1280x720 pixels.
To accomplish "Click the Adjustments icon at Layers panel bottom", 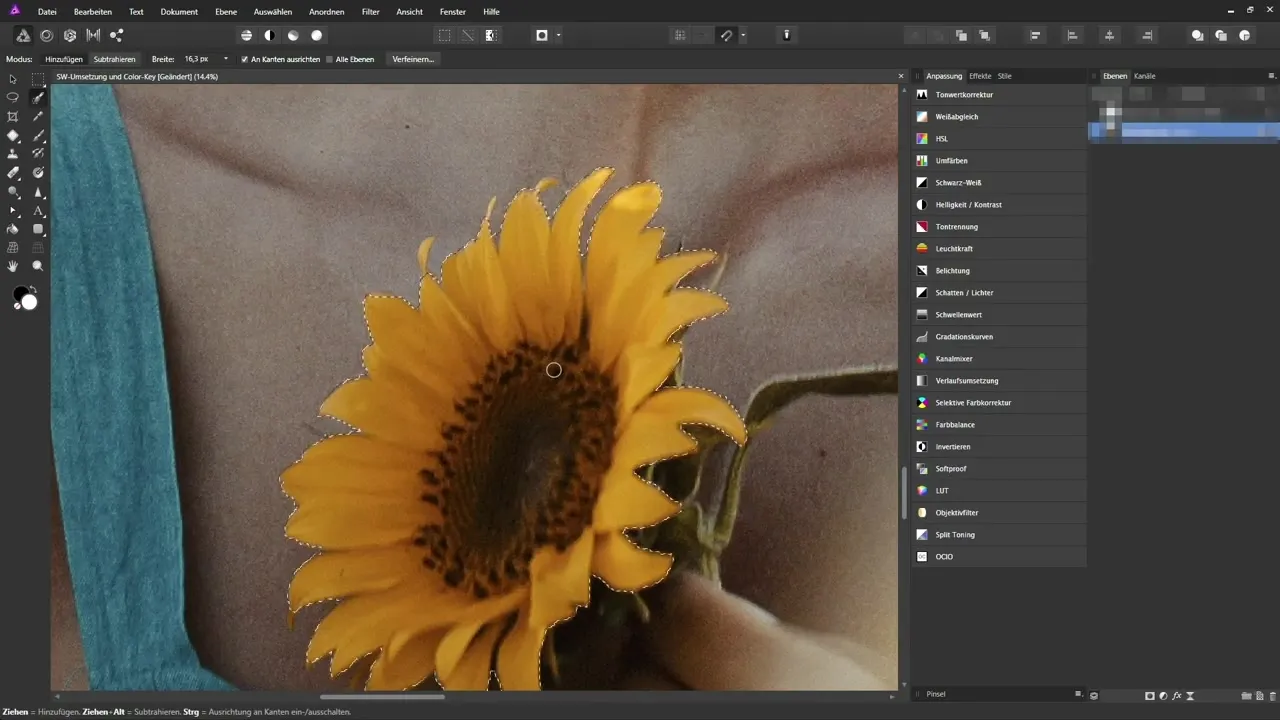I will [x=1163, y=695].
